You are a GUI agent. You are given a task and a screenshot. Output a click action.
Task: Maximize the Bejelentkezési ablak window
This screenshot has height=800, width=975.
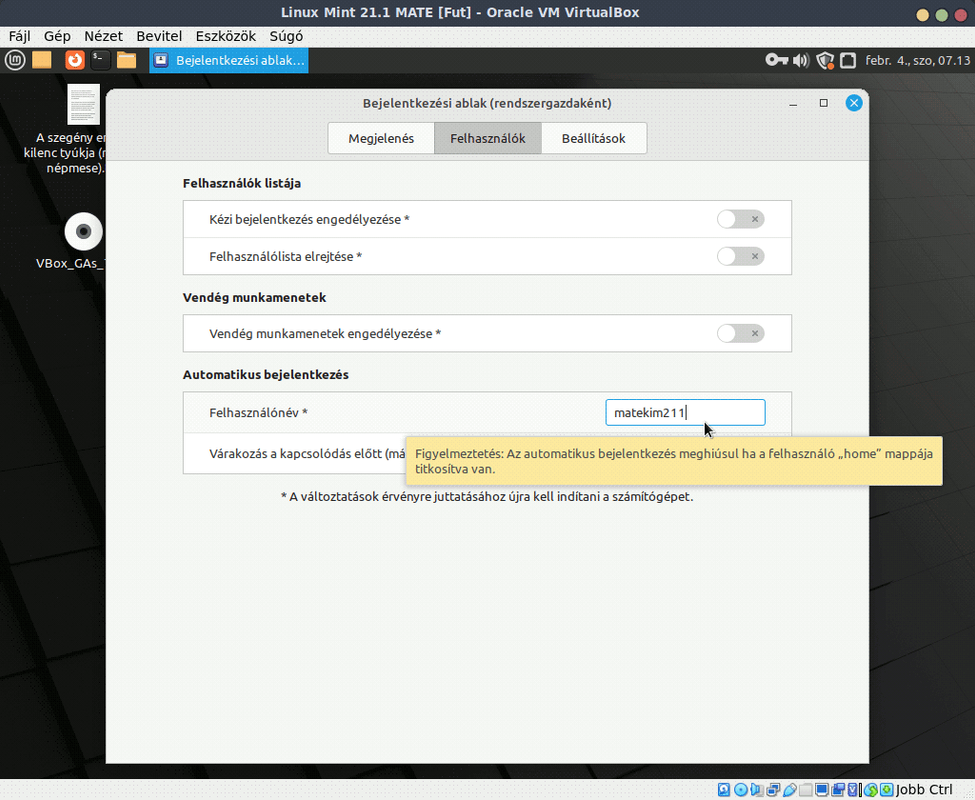(823, 103)
